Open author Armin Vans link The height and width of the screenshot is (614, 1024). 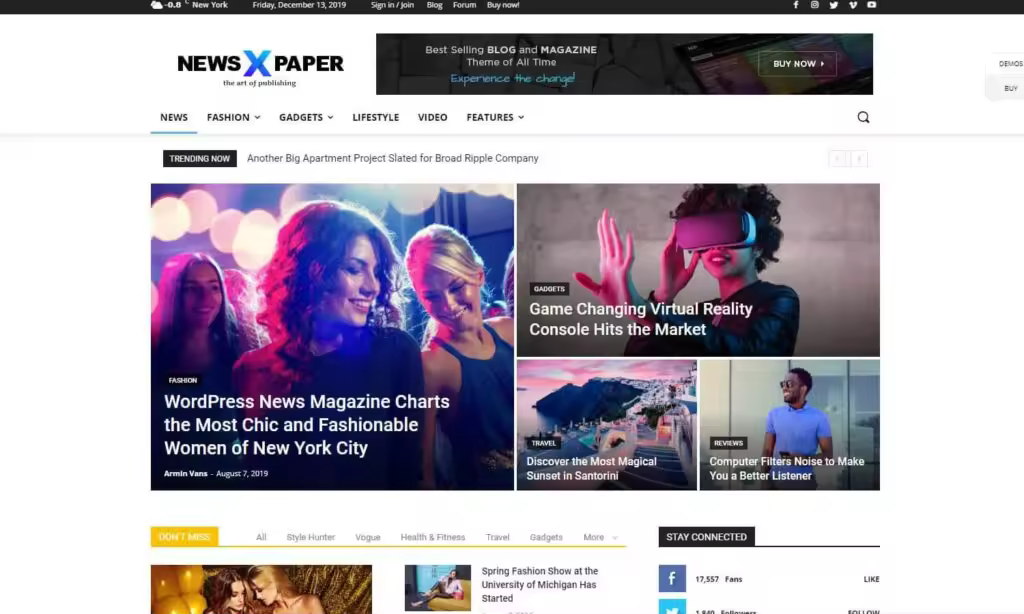(185, 474)
